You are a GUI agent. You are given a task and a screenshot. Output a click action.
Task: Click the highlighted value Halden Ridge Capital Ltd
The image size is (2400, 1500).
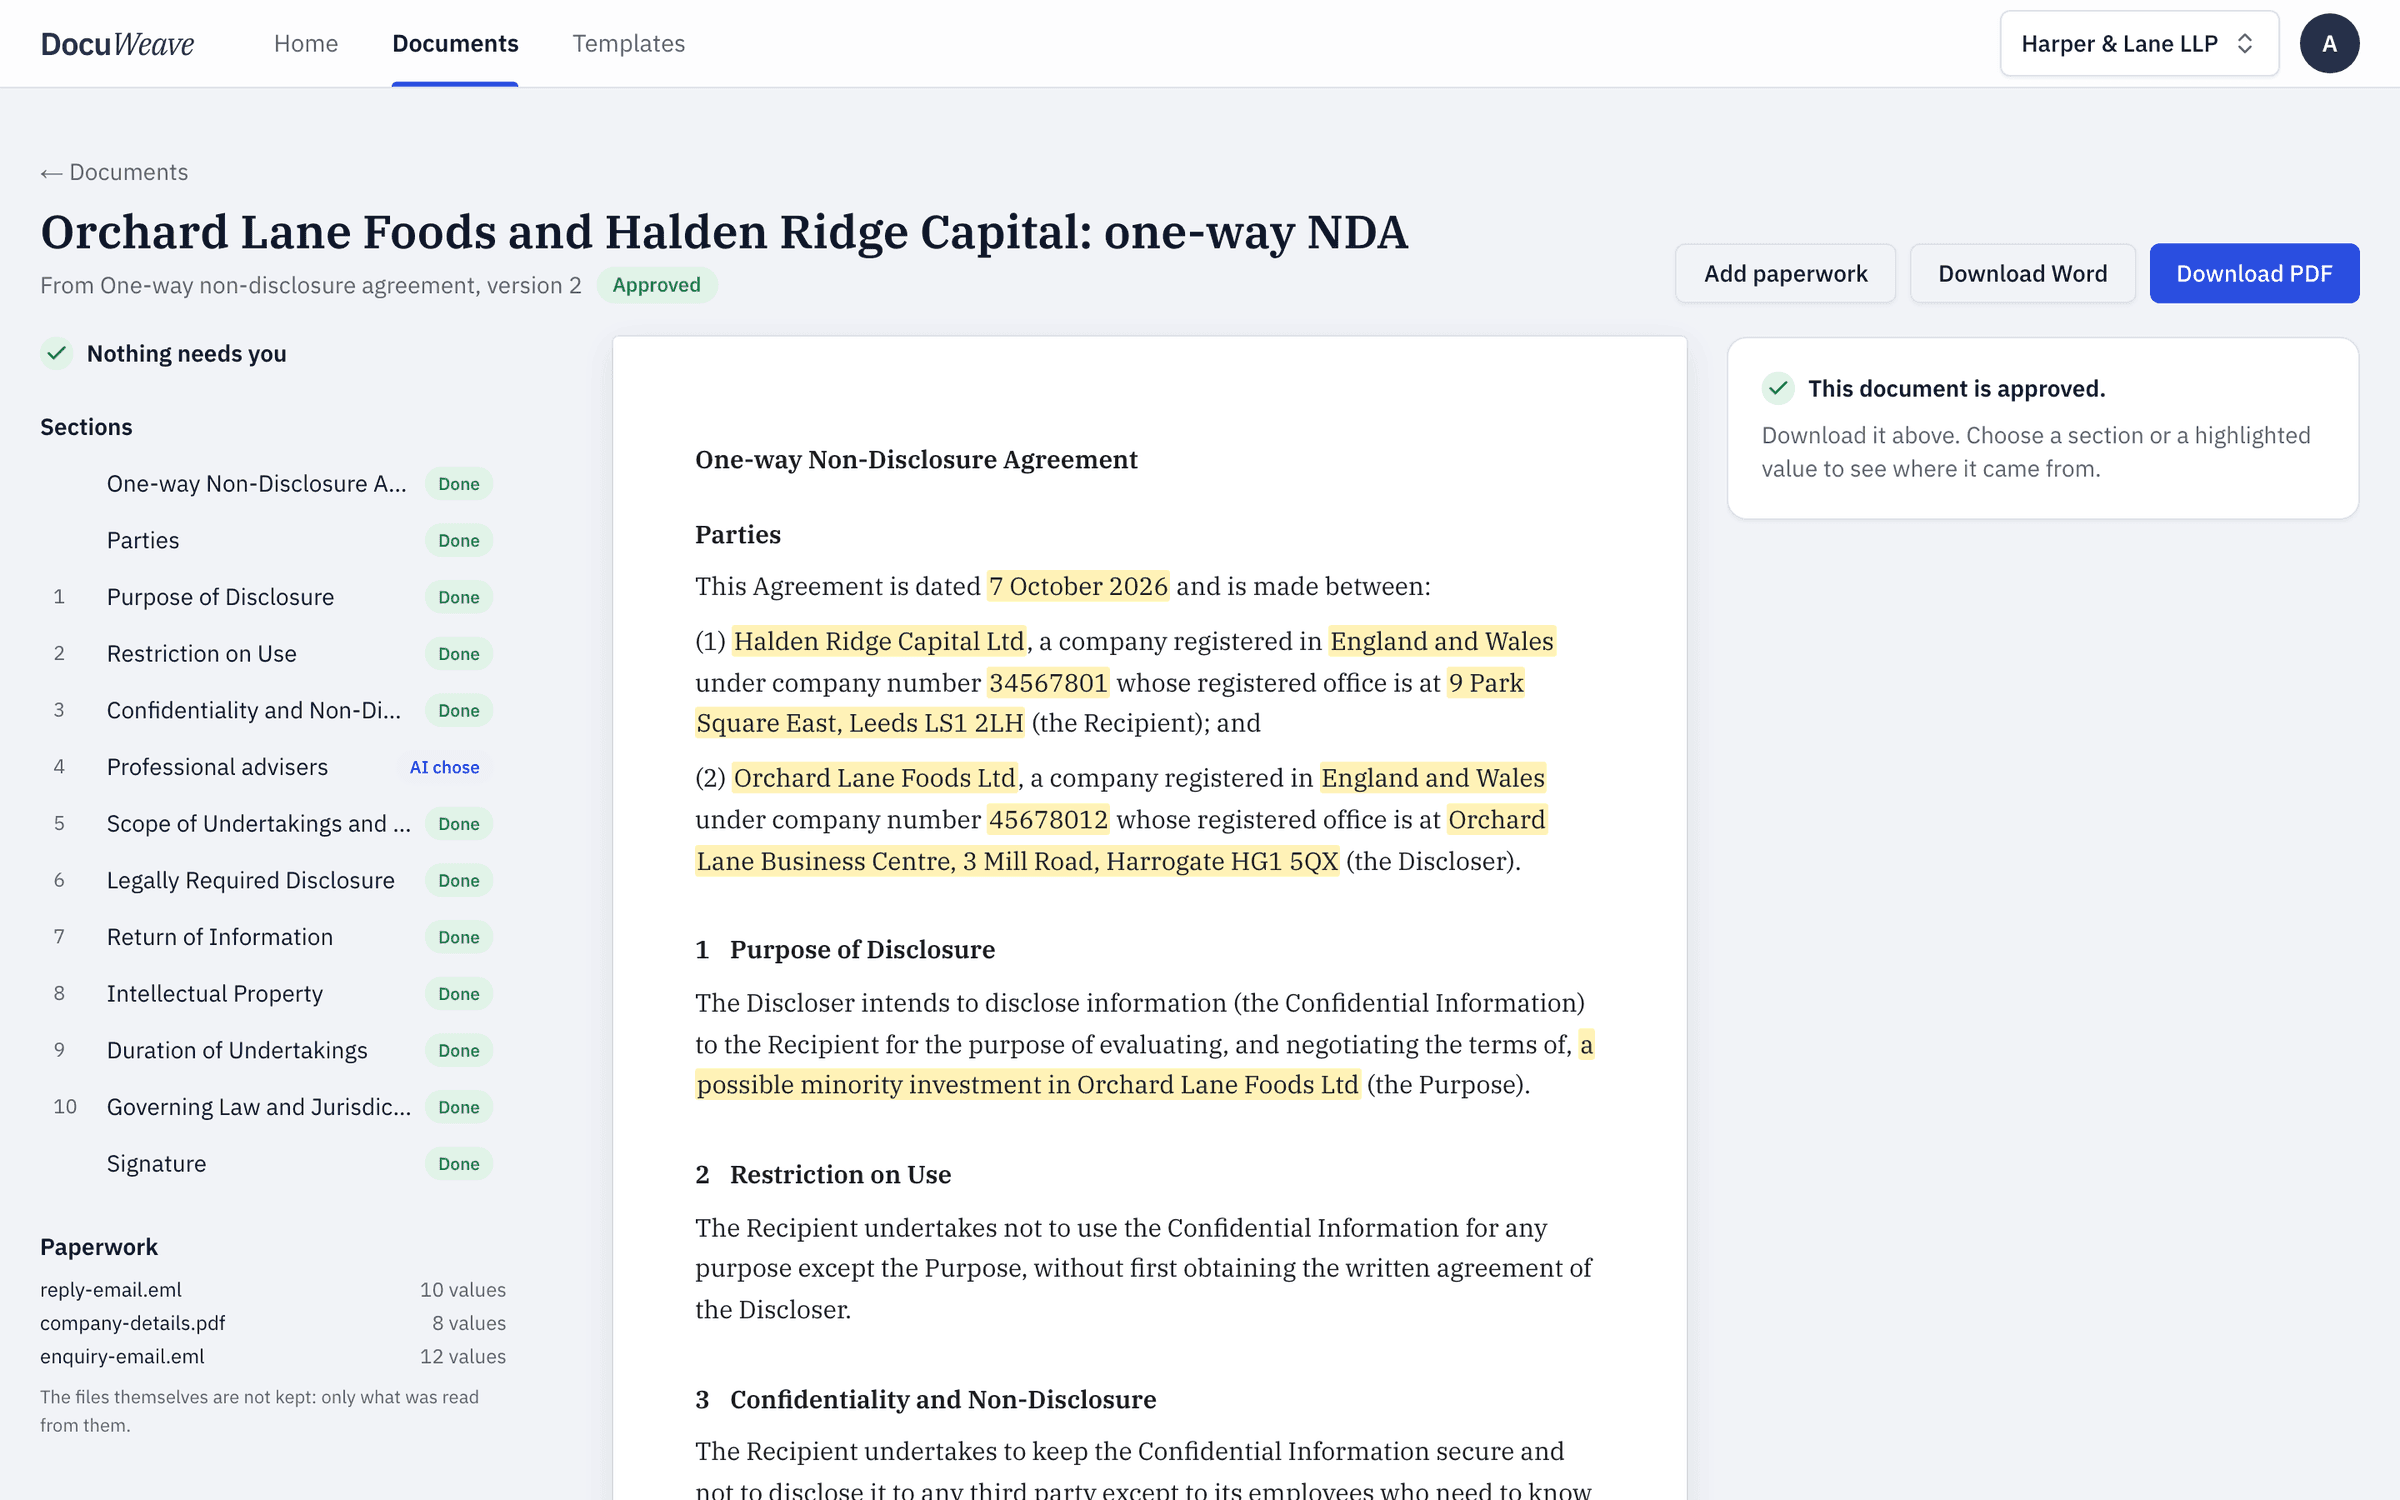(879, 641)
